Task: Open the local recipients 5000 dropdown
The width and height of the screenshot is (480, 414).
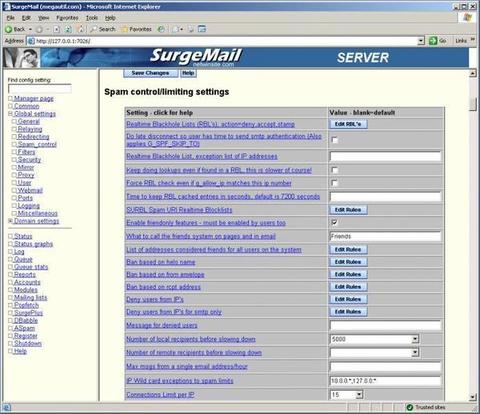Action: click(x=415, y=339)
